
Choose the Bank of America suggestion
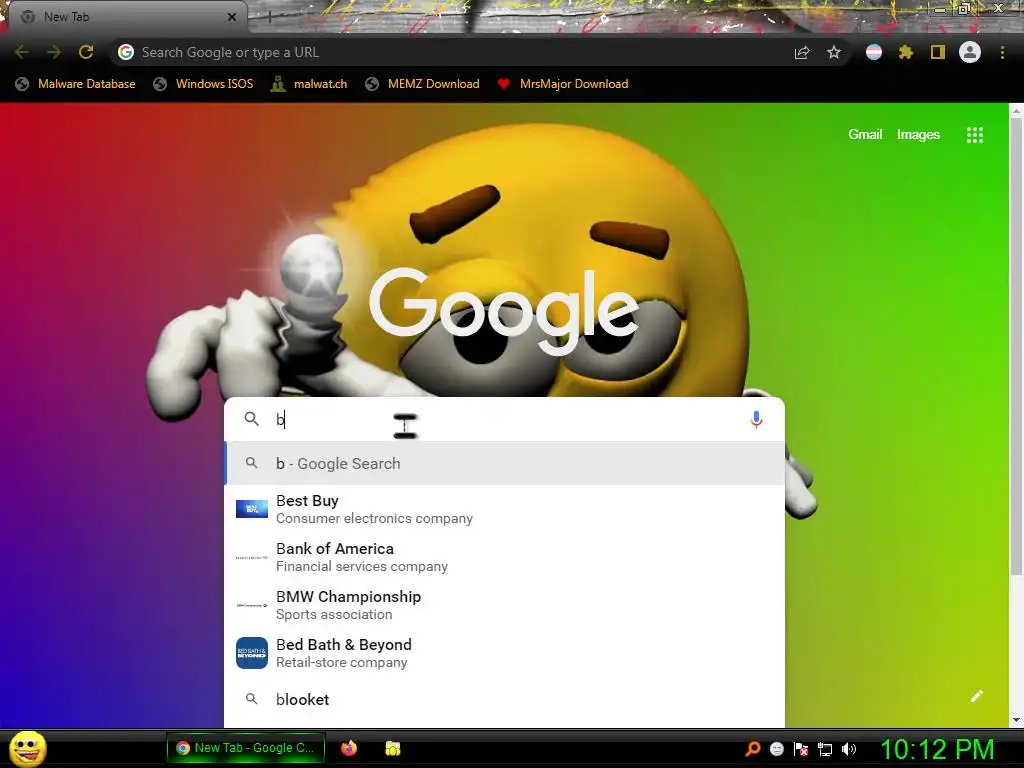click(x=504, y=557)
